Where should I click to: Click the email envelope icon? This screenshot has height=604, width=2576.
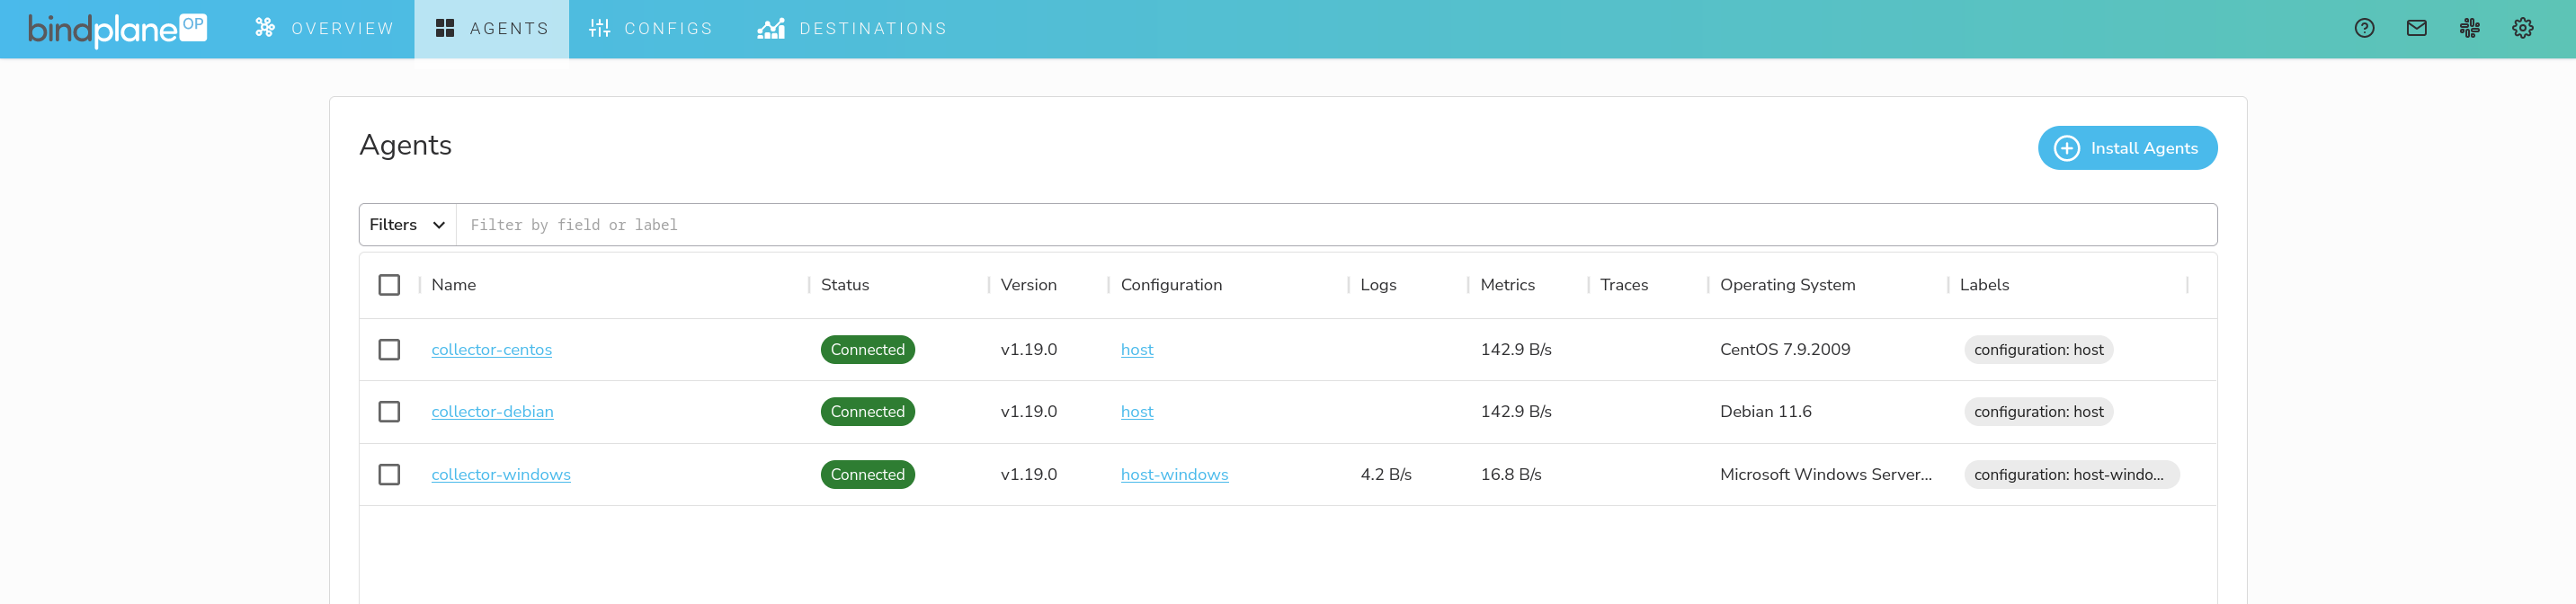(2416, 28)
